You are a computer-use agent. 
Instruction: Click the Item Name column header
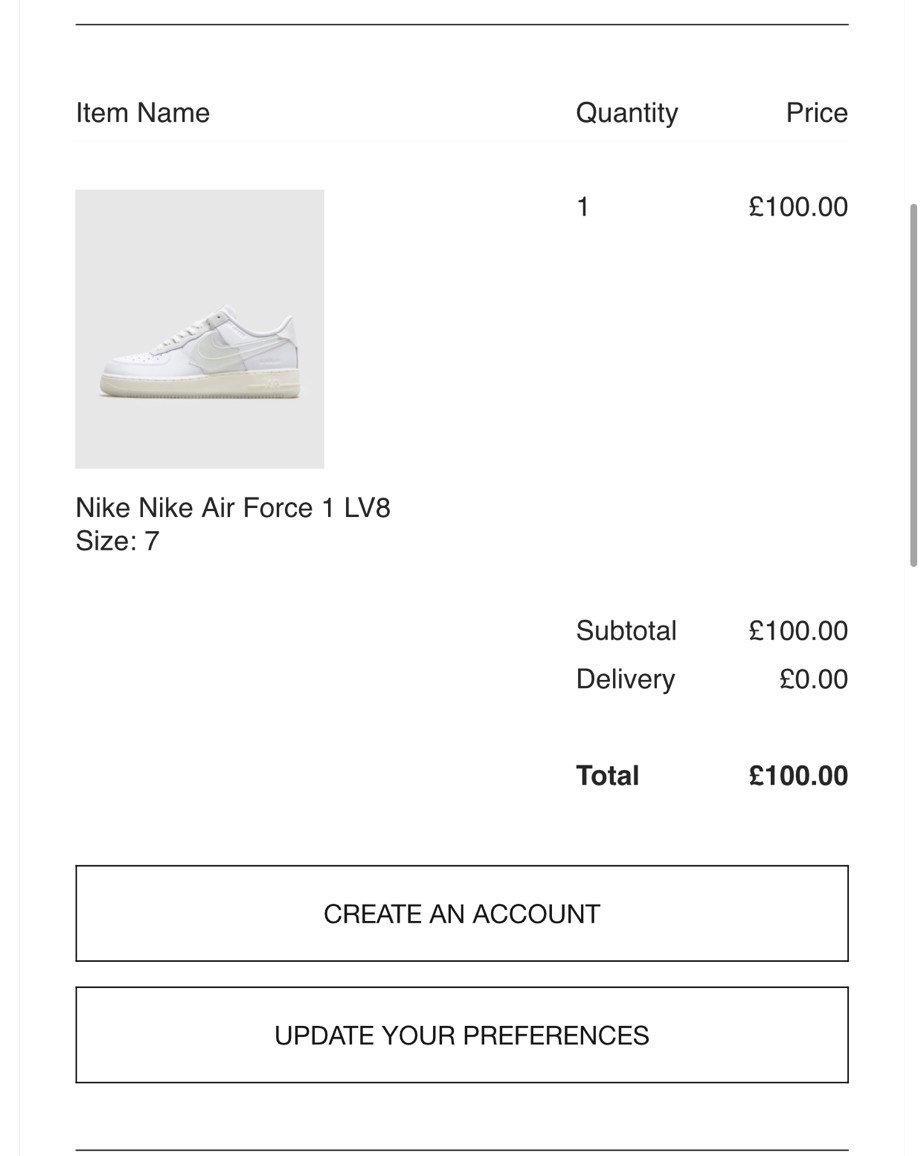[142, 113]
